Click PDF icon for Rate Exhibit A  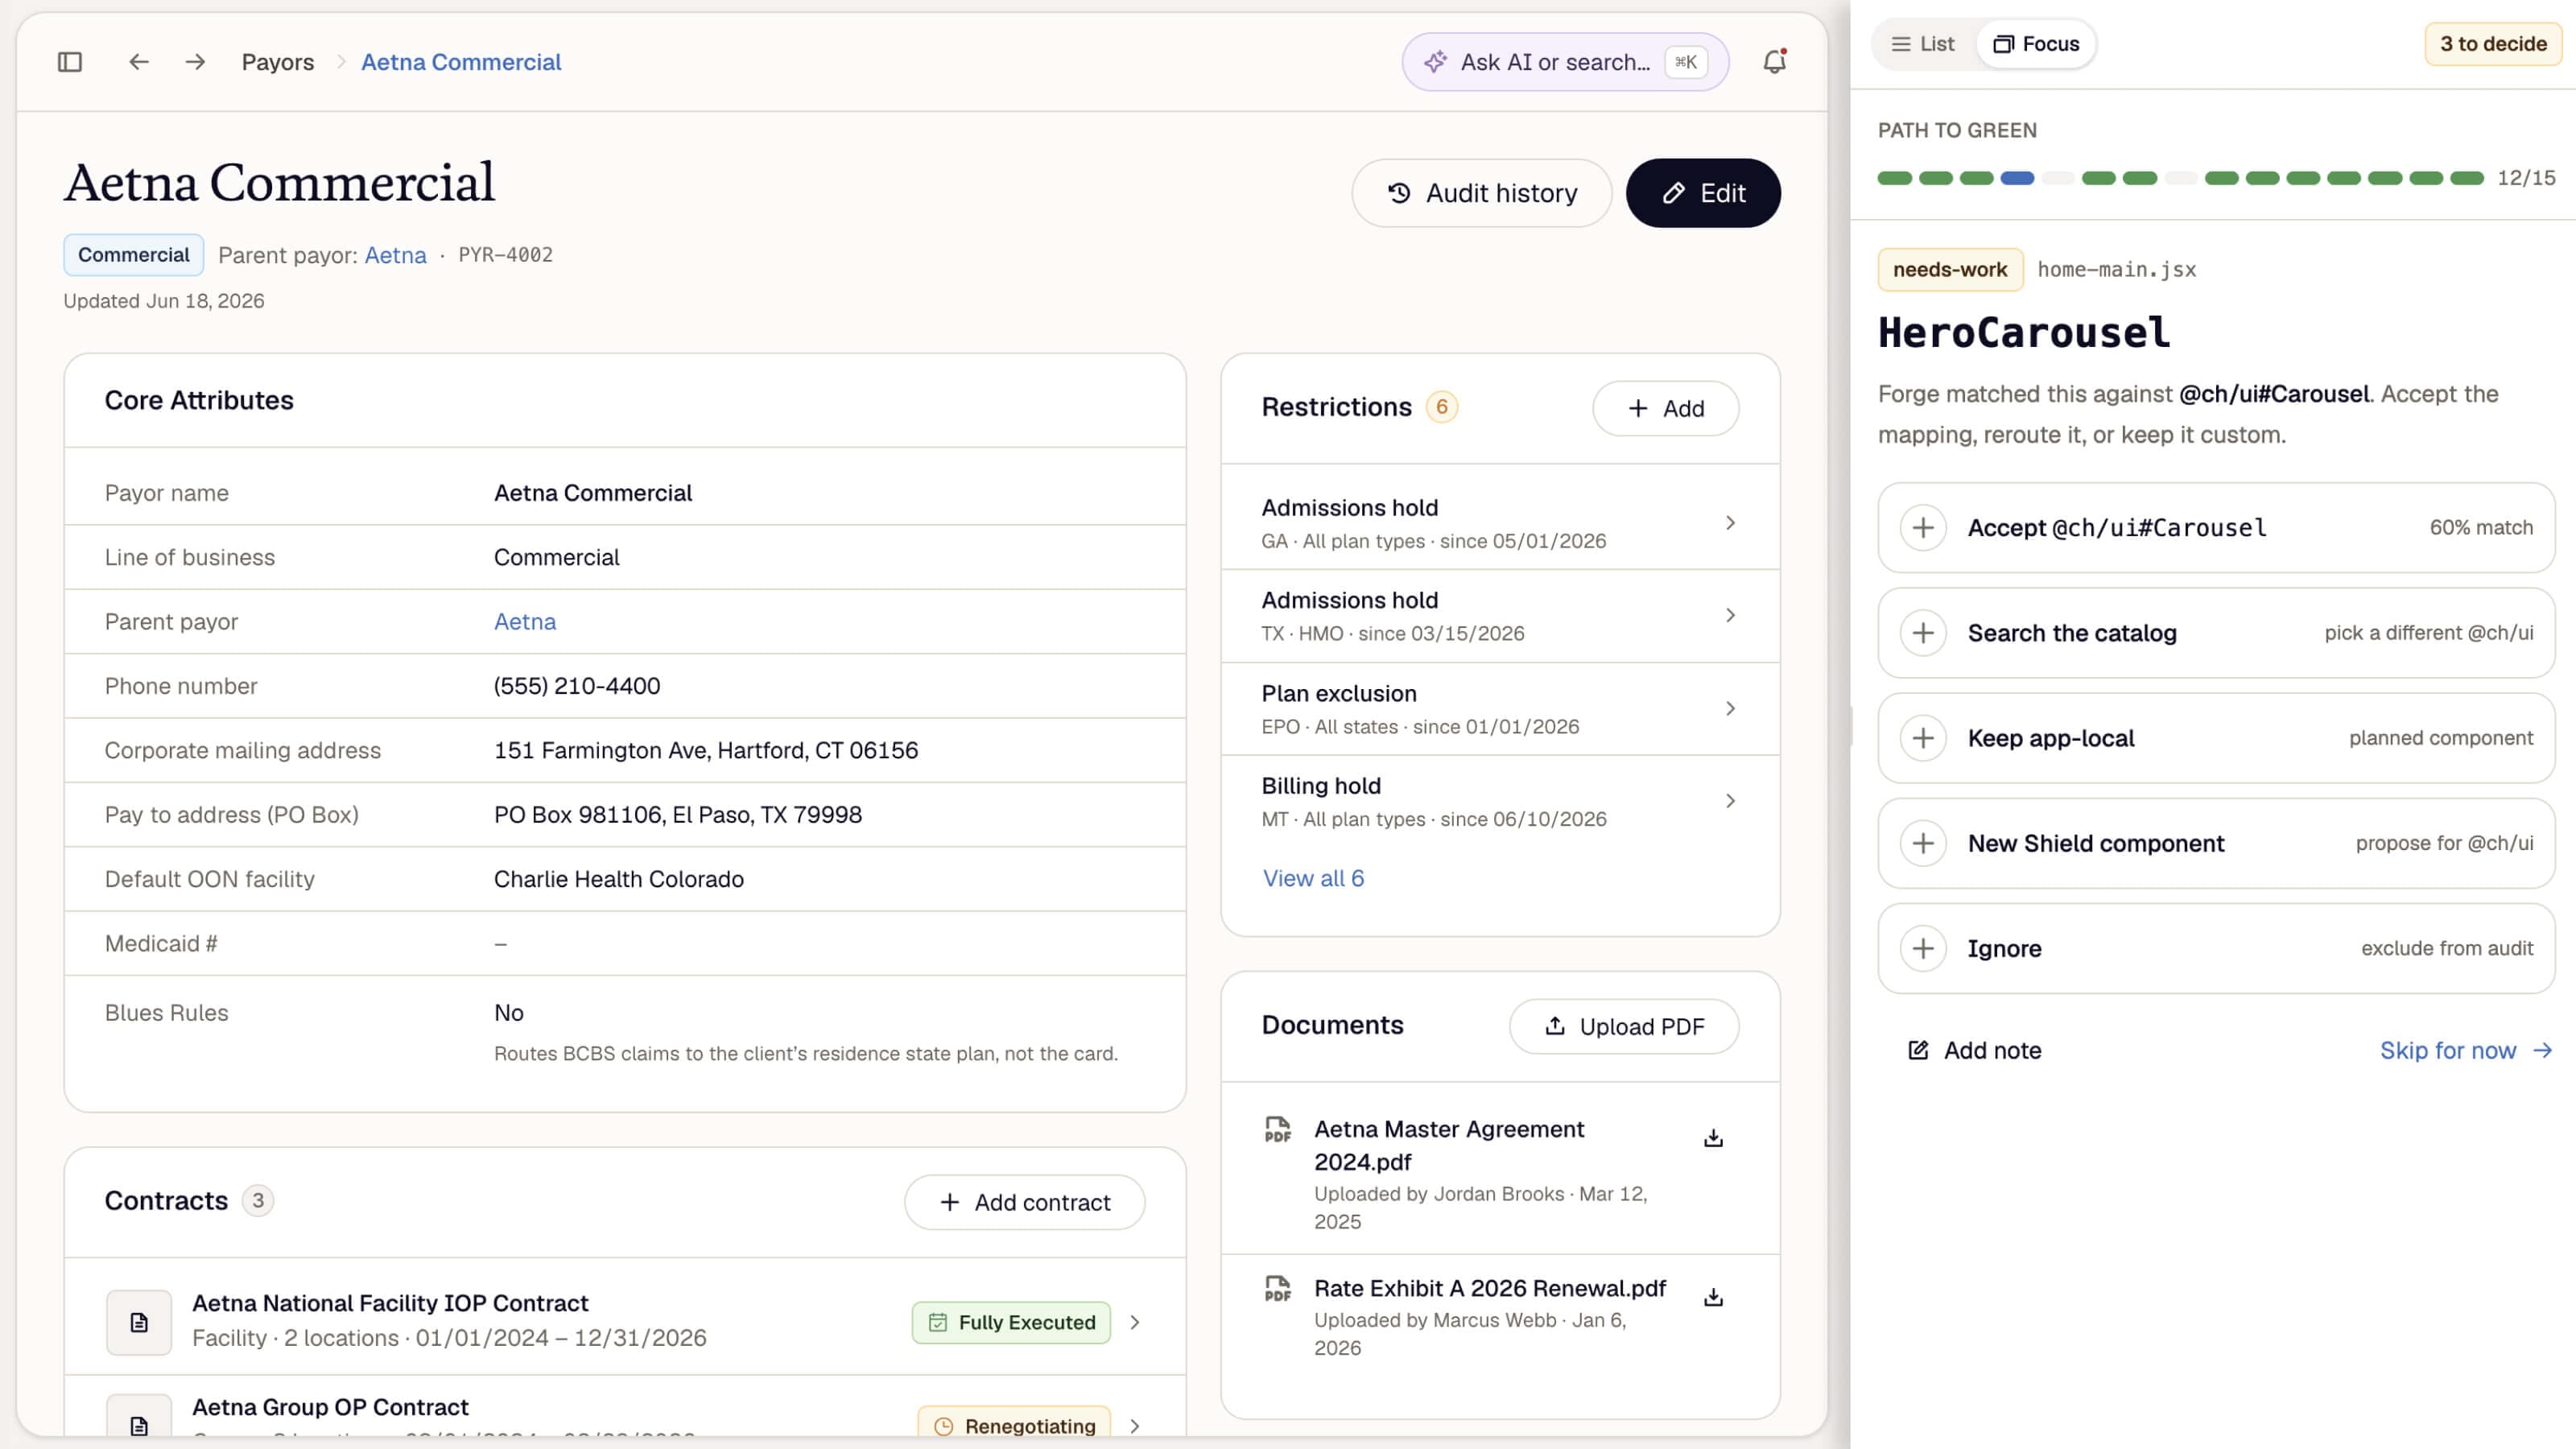1278,1289
